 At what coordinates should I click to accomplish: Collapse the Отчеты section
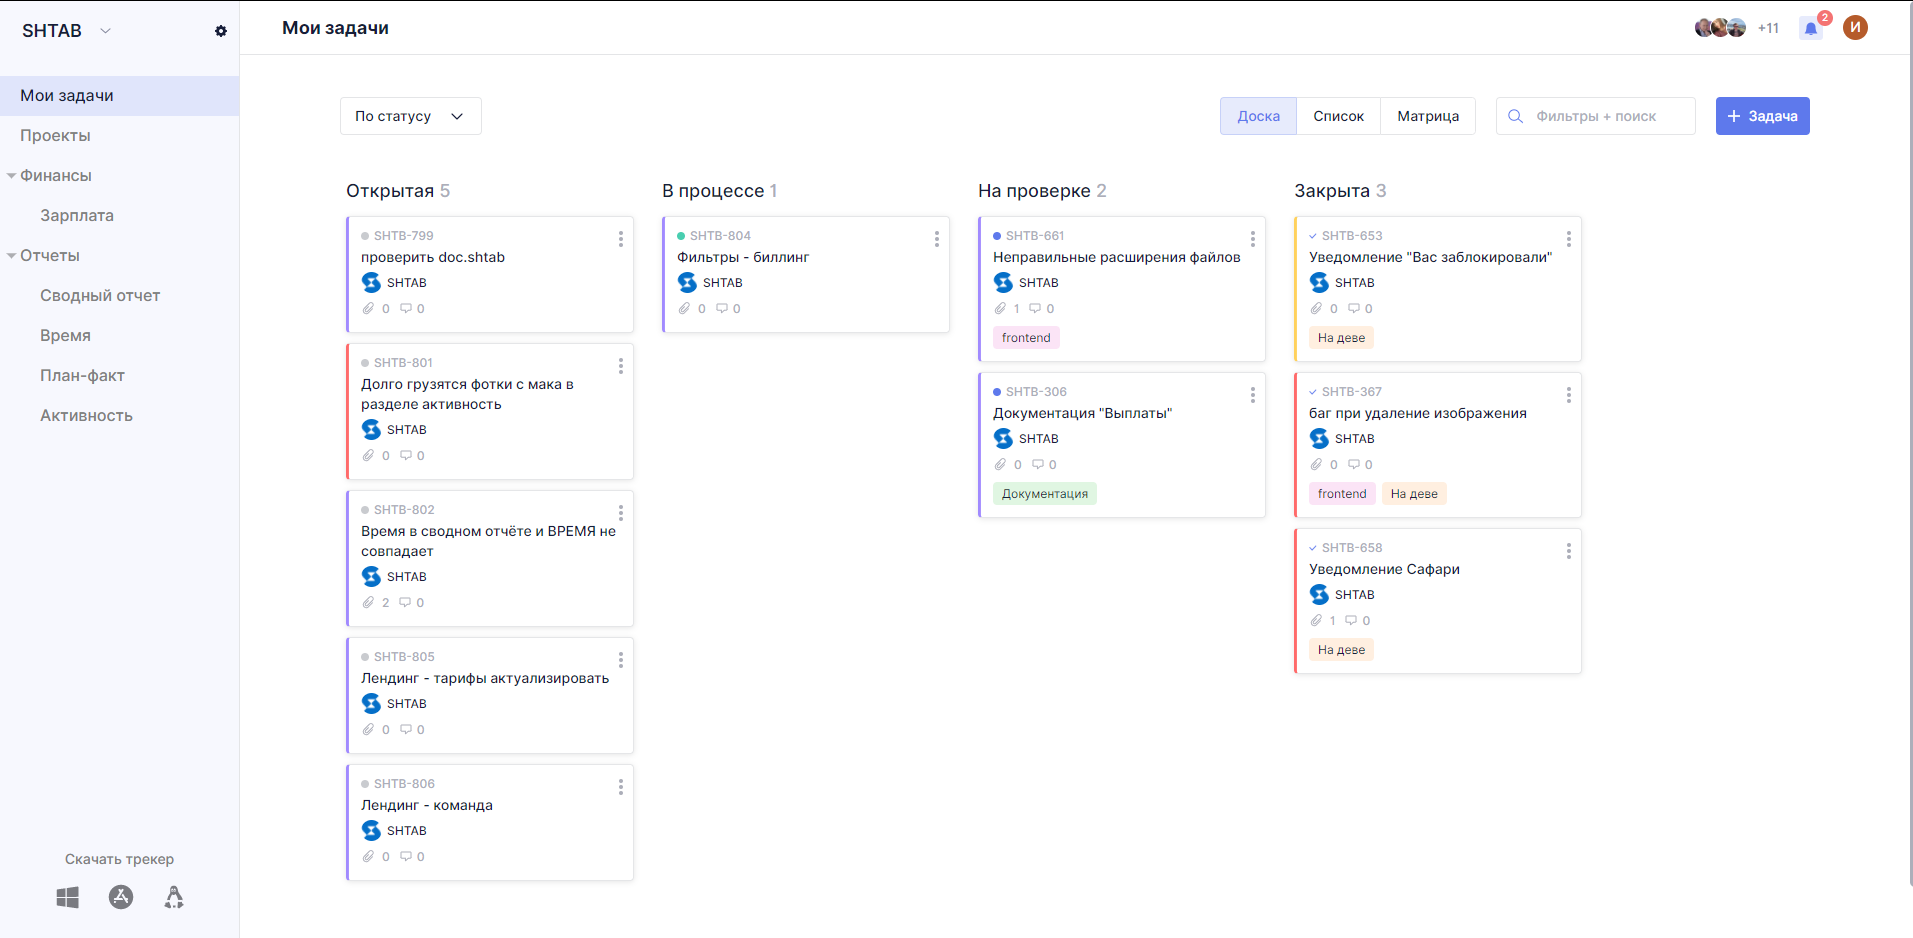pyautogui.click(x=11, y=256)
